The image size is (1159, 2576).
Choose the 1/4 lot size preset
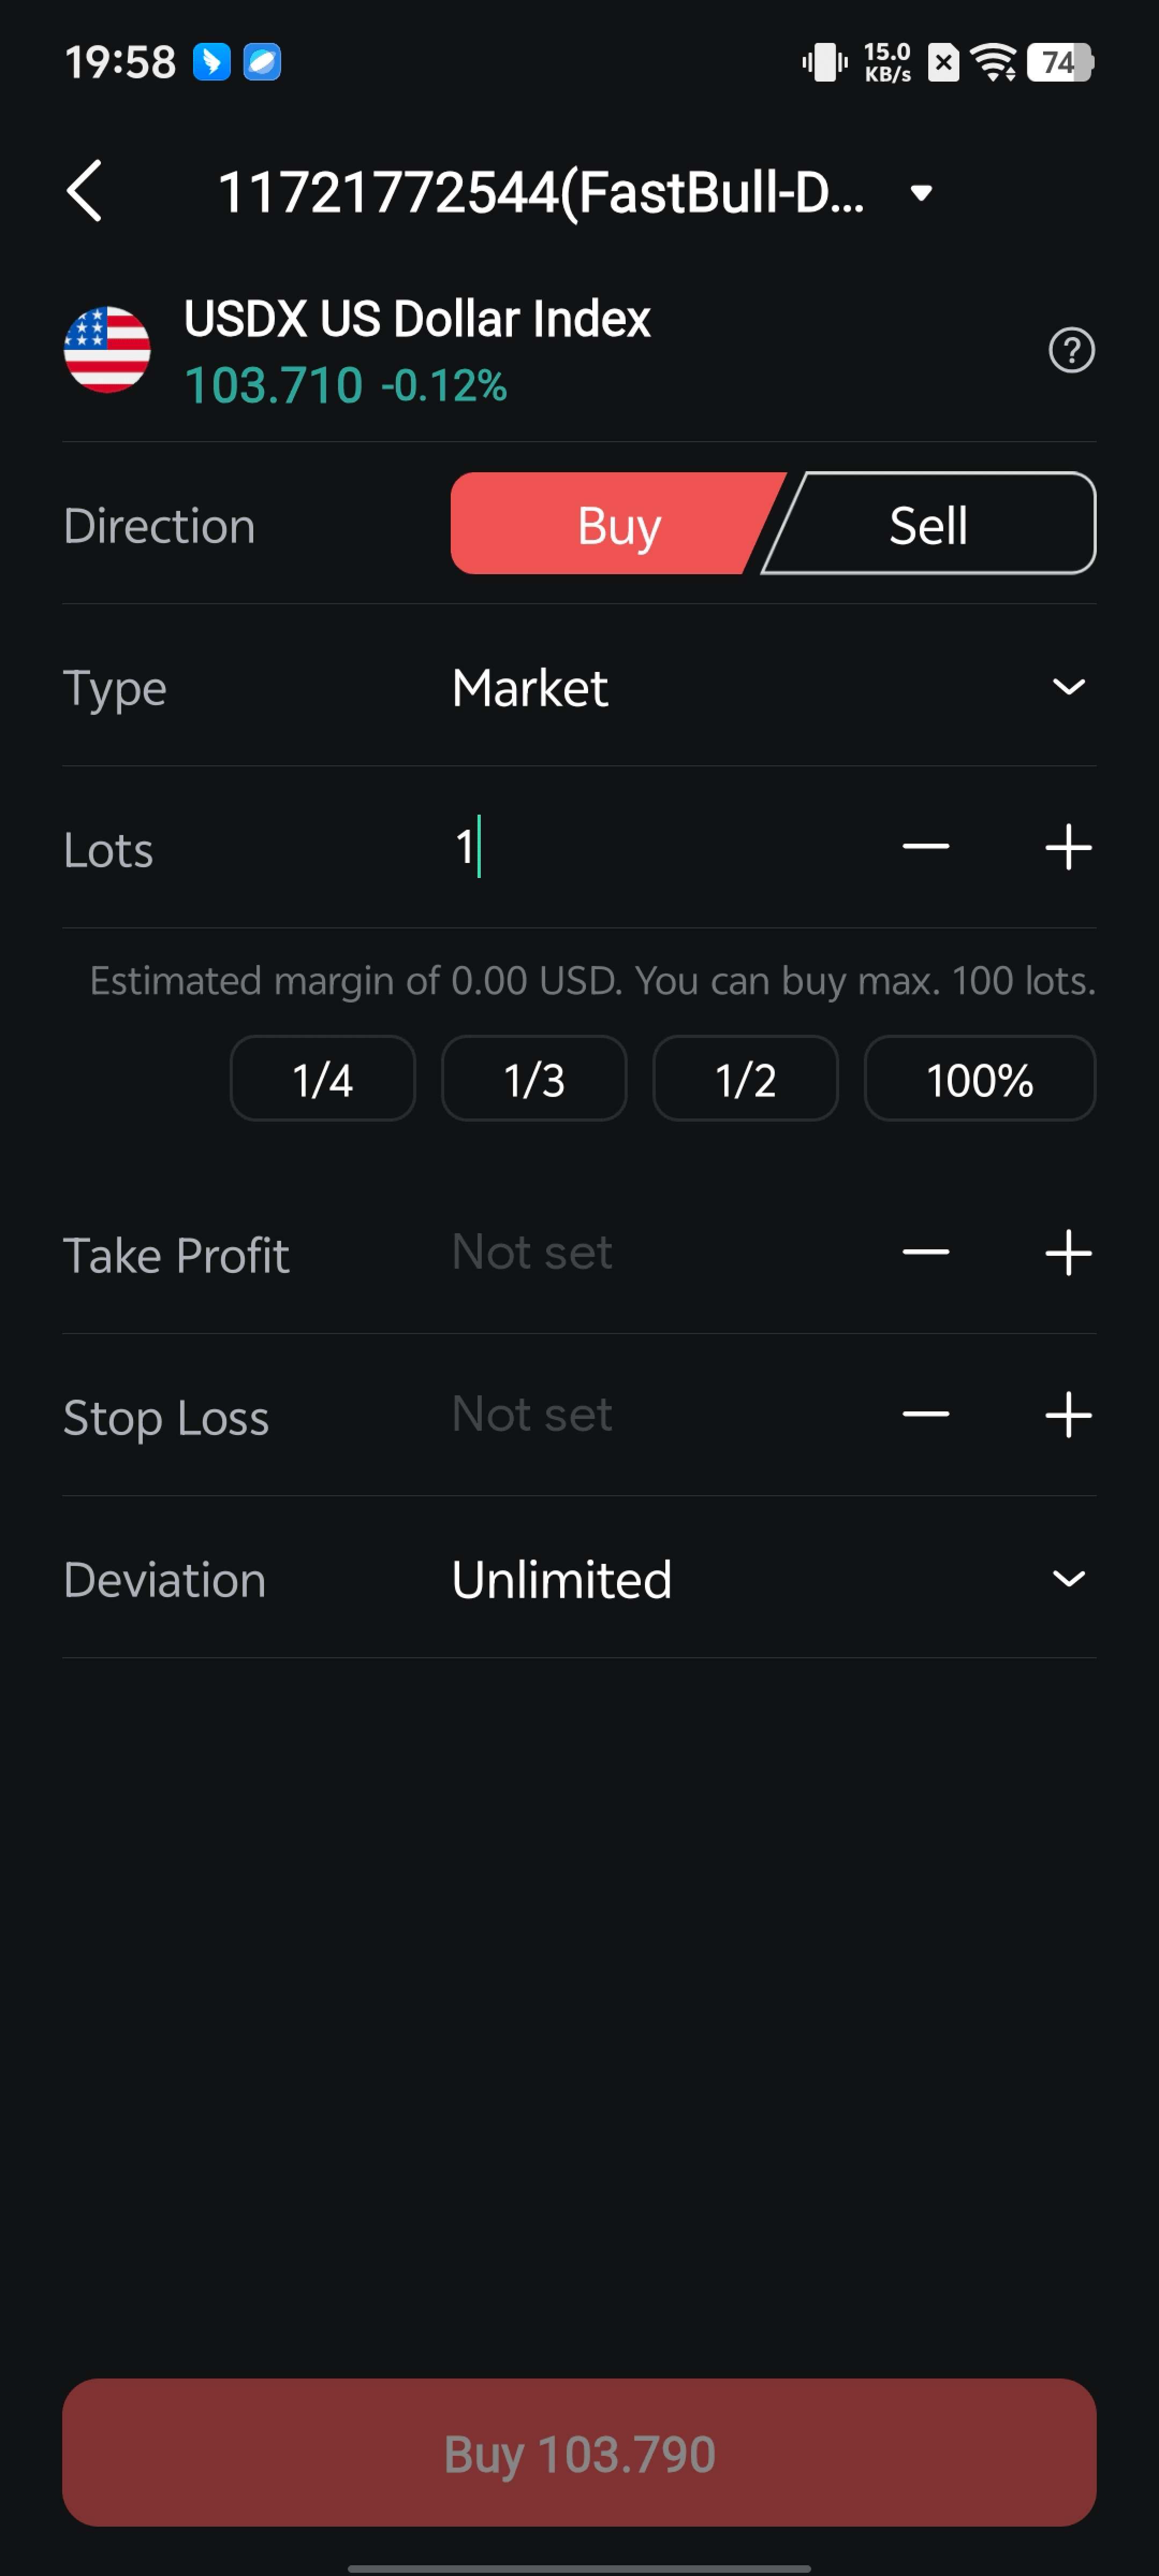(x=322, y=1079)
